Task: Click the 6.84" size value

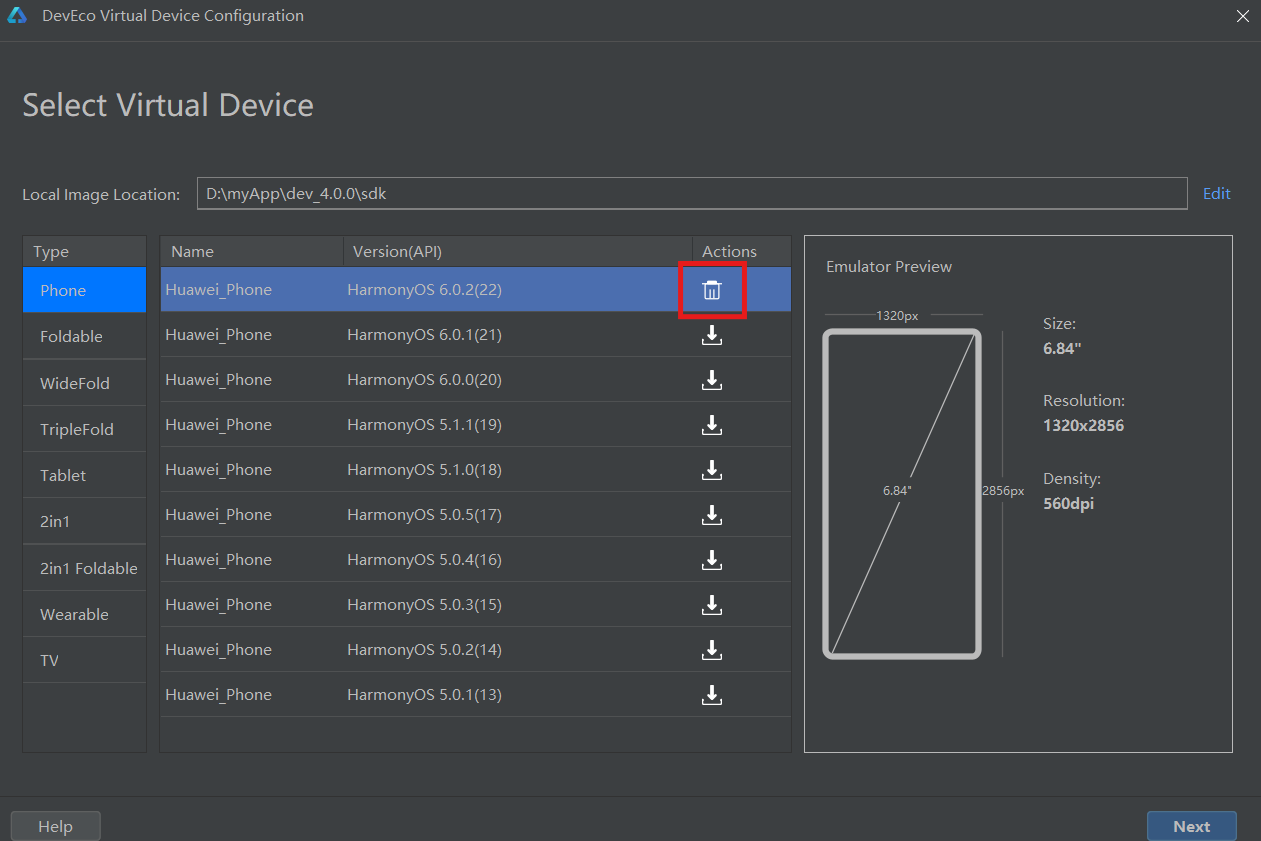Action: (1062, 348)
